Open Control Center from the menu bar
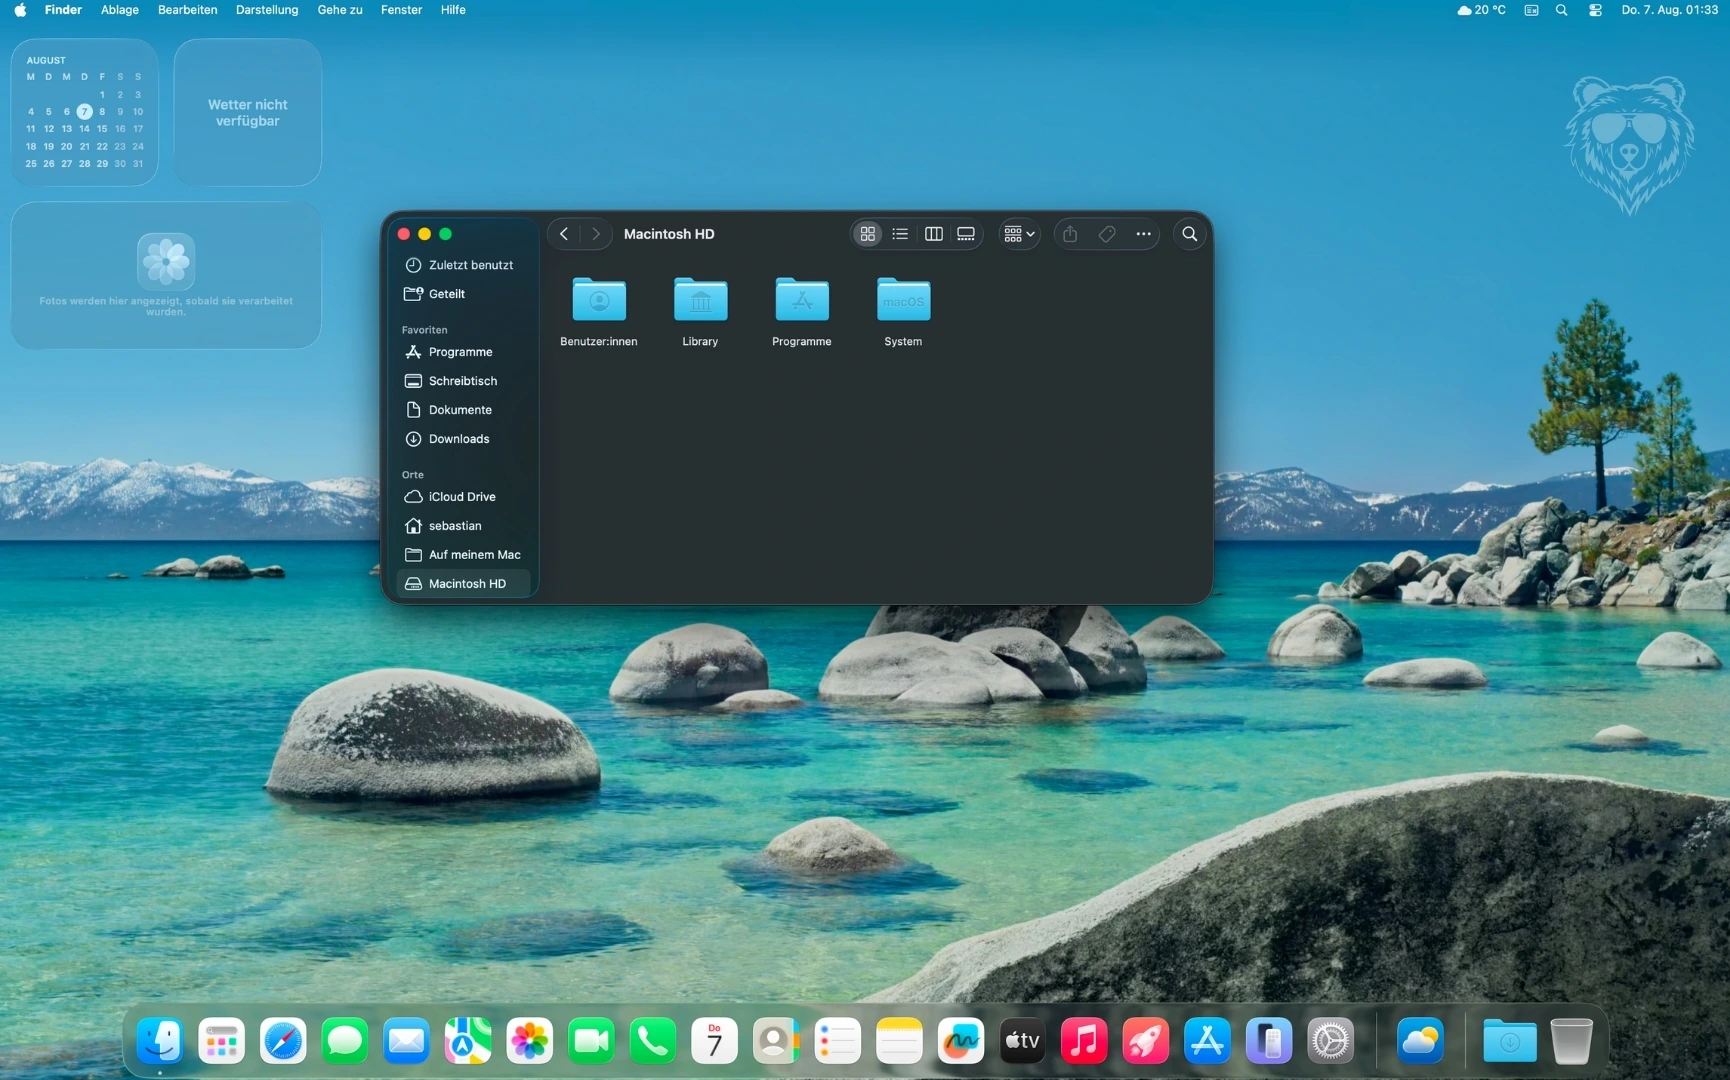The height and width of the screenshot is (1080, 1730). point(1594,10)
